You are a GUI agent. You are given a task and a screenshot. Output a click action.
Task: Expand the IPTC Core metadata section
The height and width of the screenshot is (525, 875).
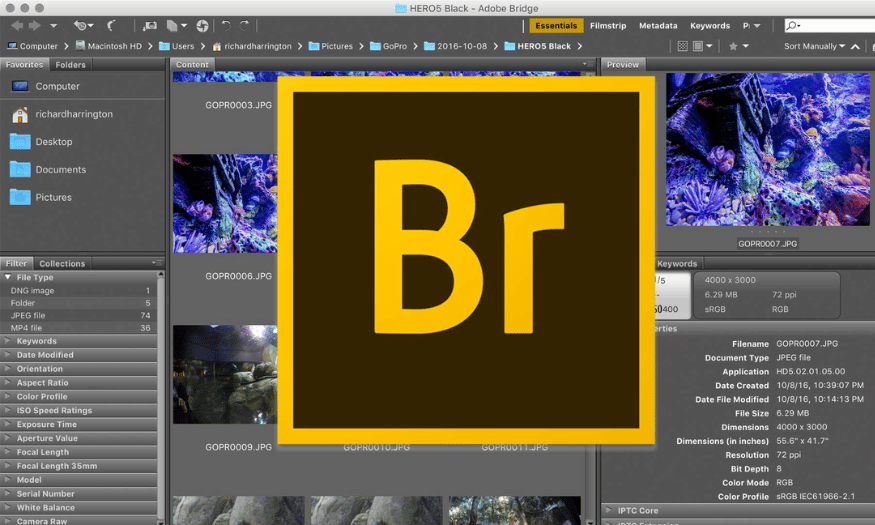[x=609, y=510]
